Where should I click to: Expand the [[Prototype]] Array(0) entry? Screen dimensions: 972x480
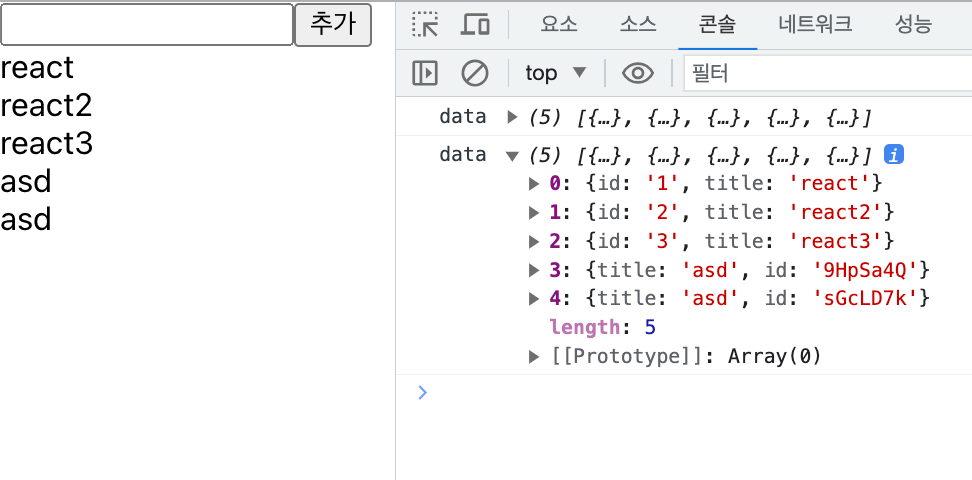coord(534,357)
